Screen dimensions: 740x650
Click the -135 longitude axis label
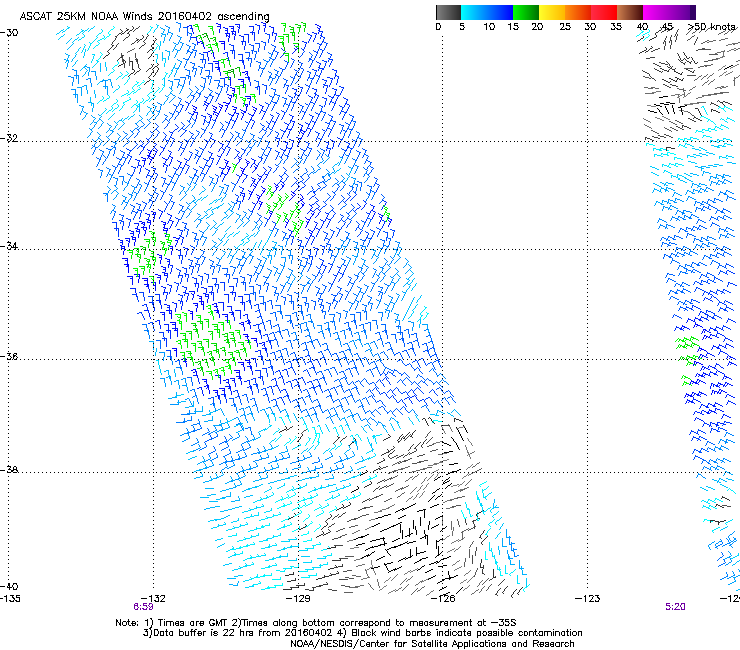(10, 598)
